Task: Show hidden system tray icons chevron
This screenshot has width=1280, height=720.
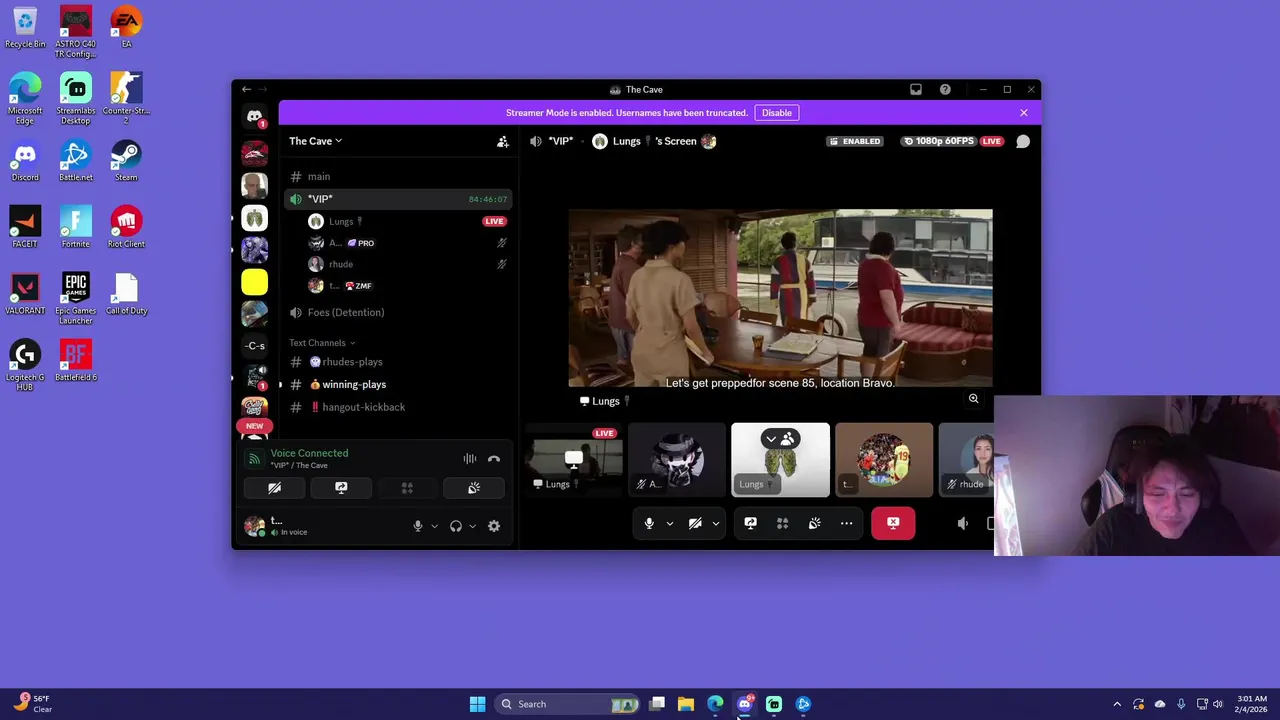Action: click(x=1117, y=704)
